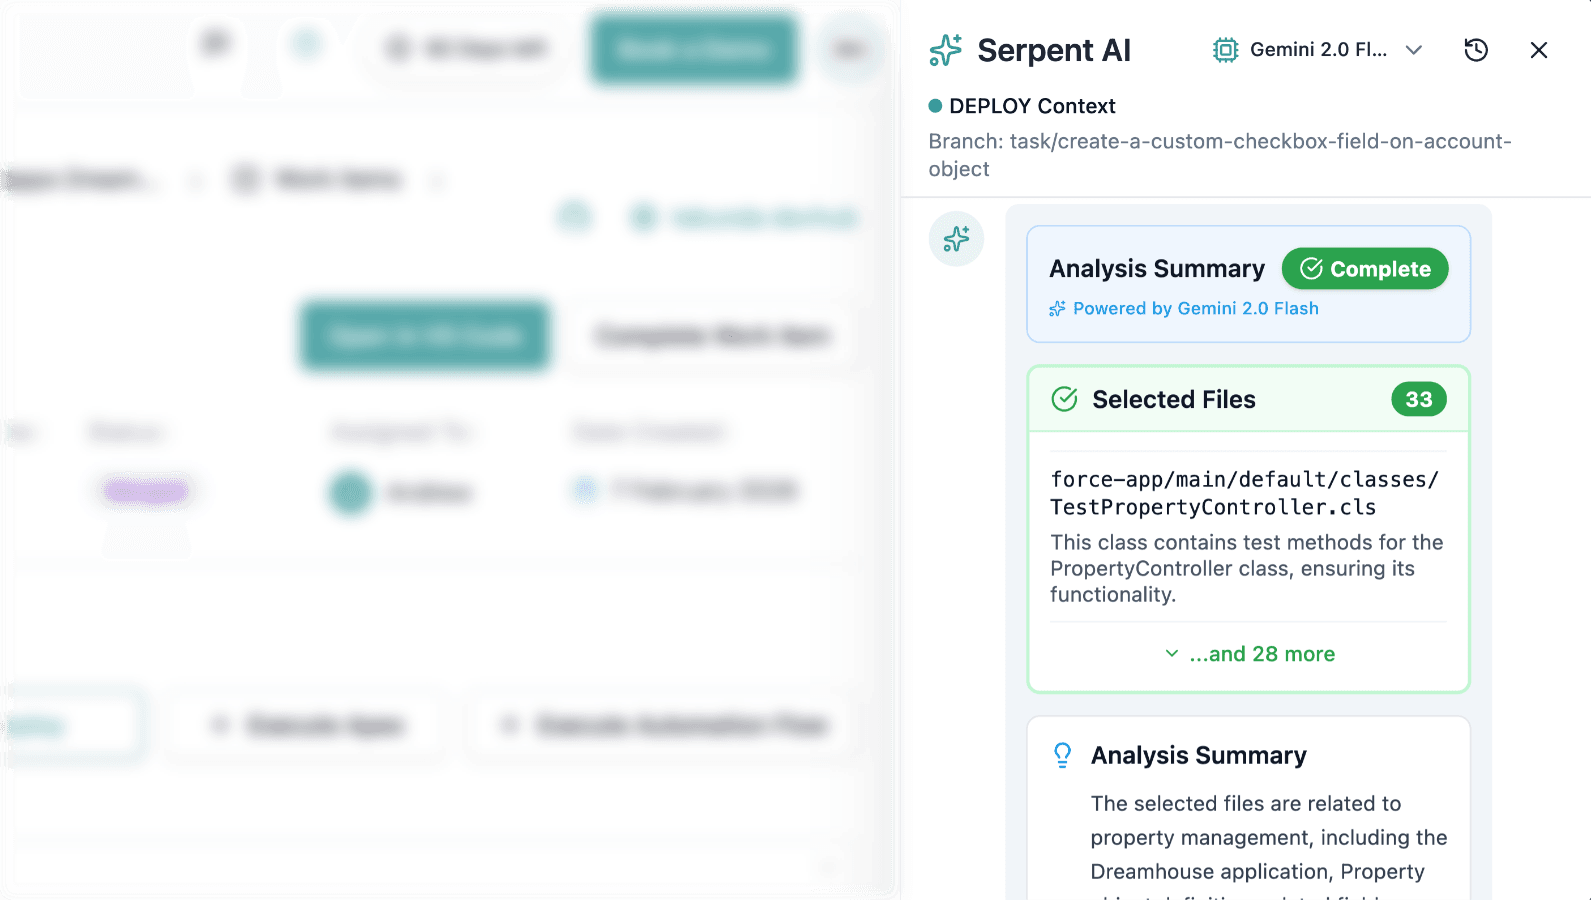The height and width of the screenshot is (900, 1591).
Task: Click the Selected Files checkmark icon
Action: coord(1065,399)
